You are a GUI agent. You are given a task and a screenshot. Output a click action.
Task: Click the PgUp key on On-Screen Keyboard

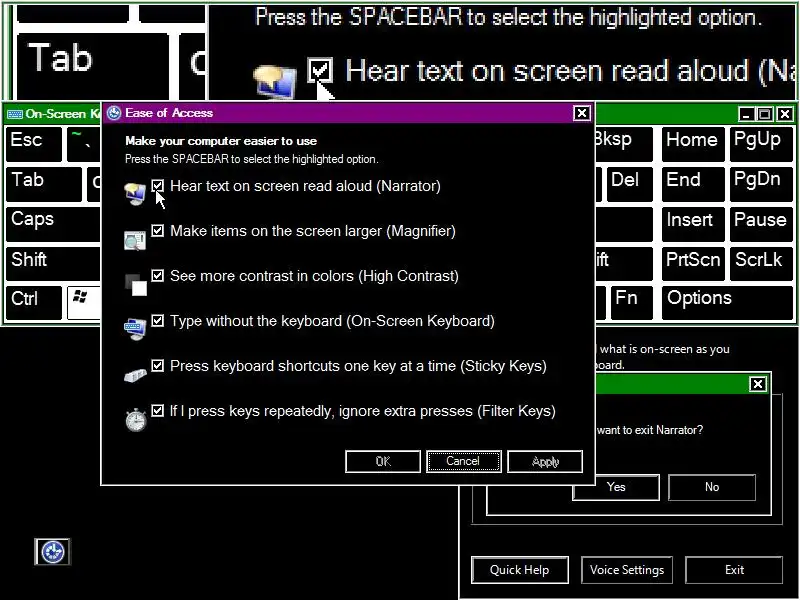click(x=761, y=144)
